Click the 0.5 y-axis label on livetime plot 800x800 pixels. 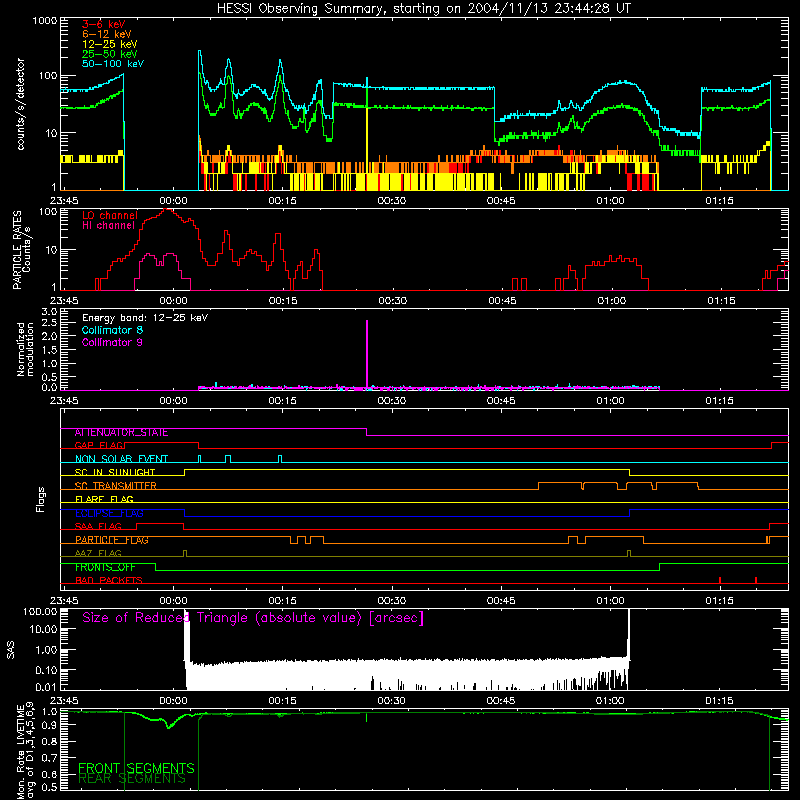pyautogui.click(x=49, y=787)
